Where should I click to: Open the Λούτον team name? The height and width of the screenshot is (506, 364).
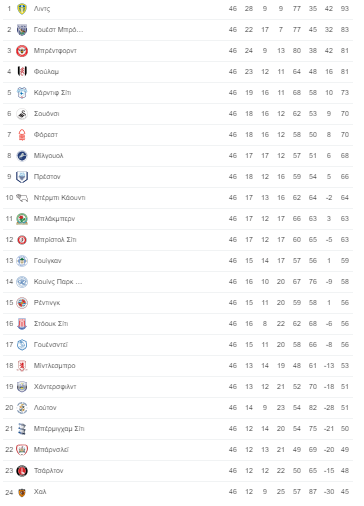coord(45,408)
